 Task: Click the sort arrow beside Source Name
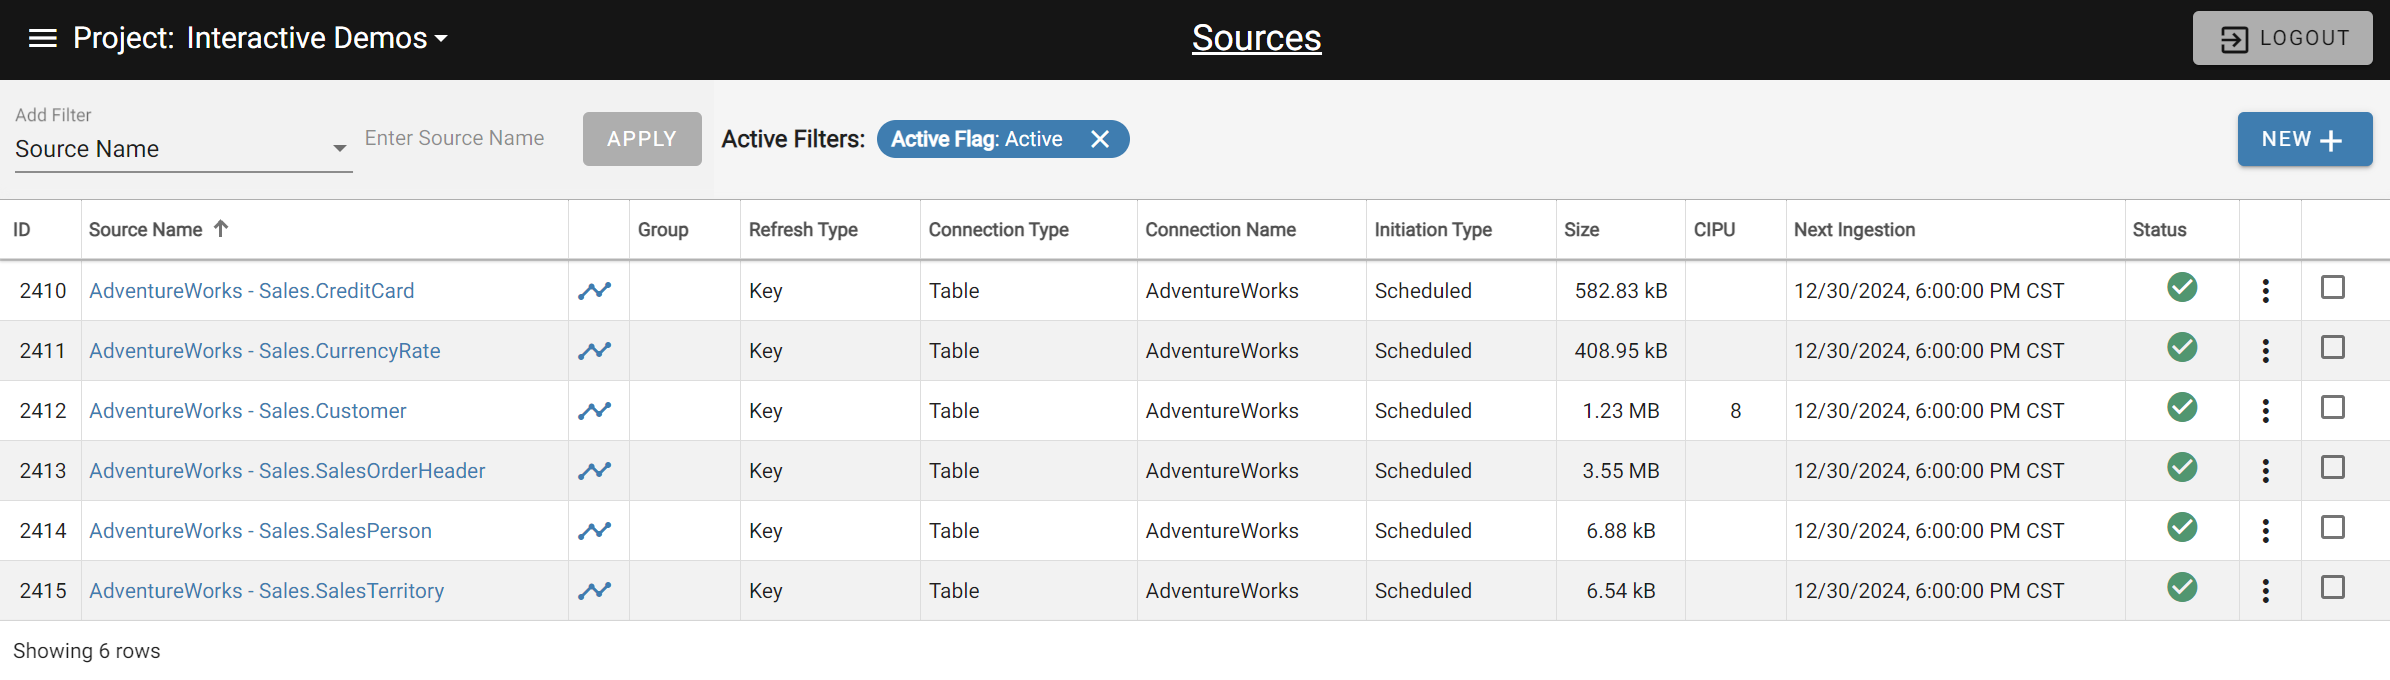coord(221,229)
